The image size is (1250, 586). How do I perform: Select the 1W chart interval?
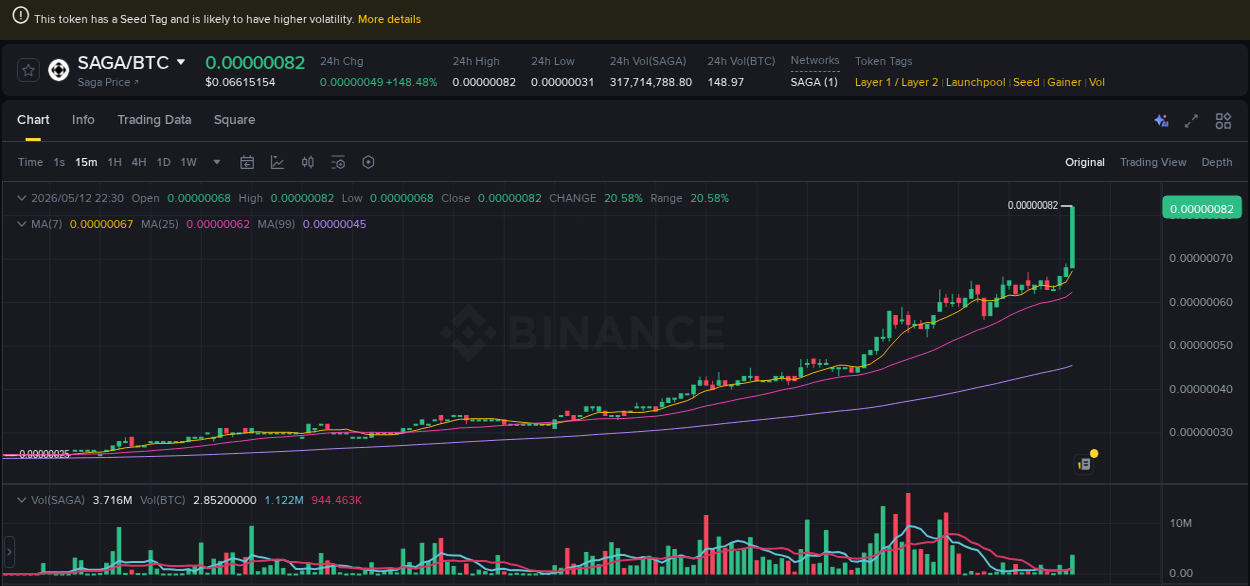tap(188, 162)
